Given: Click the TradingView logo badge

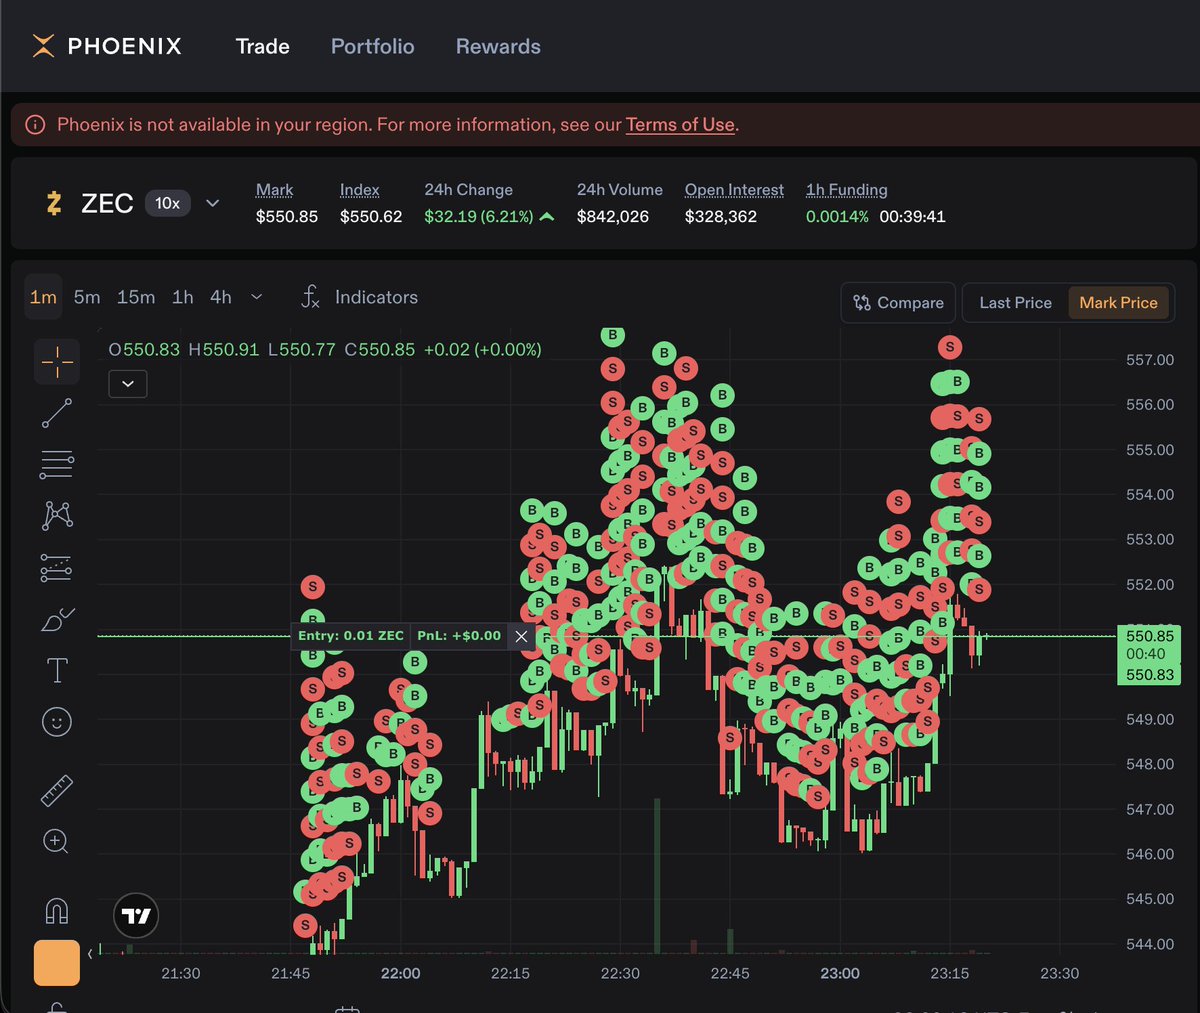Looking at the screenshot, I should tap(136, 915).
